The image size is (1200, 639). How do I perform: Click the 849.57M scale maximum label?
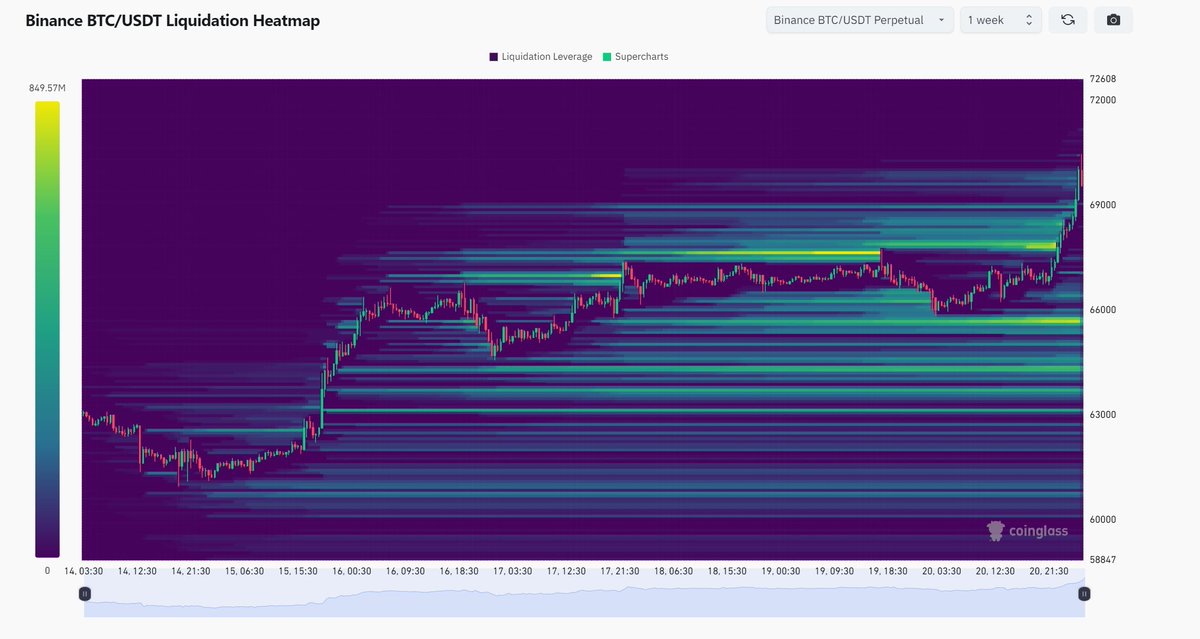click(x=47, y=88)
